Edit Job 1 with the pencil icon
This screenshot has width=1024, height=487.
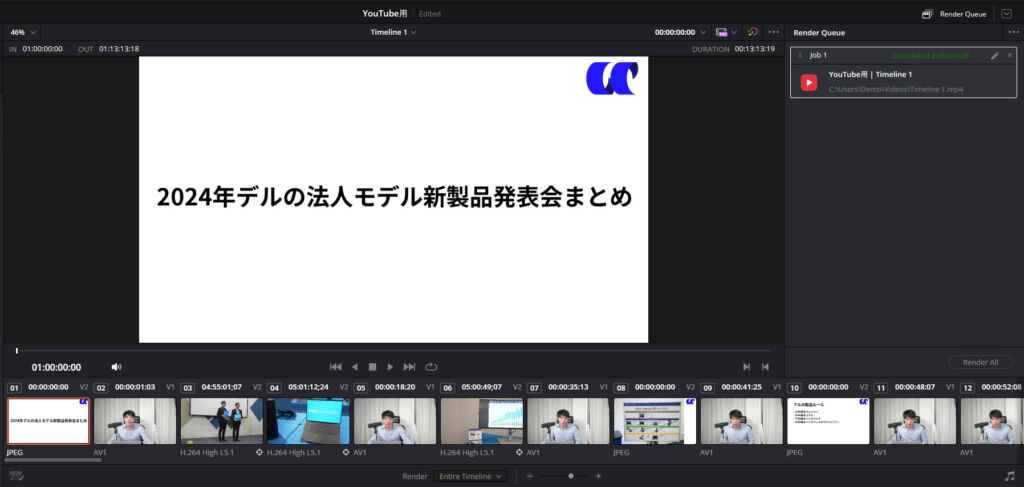point(994,56)
